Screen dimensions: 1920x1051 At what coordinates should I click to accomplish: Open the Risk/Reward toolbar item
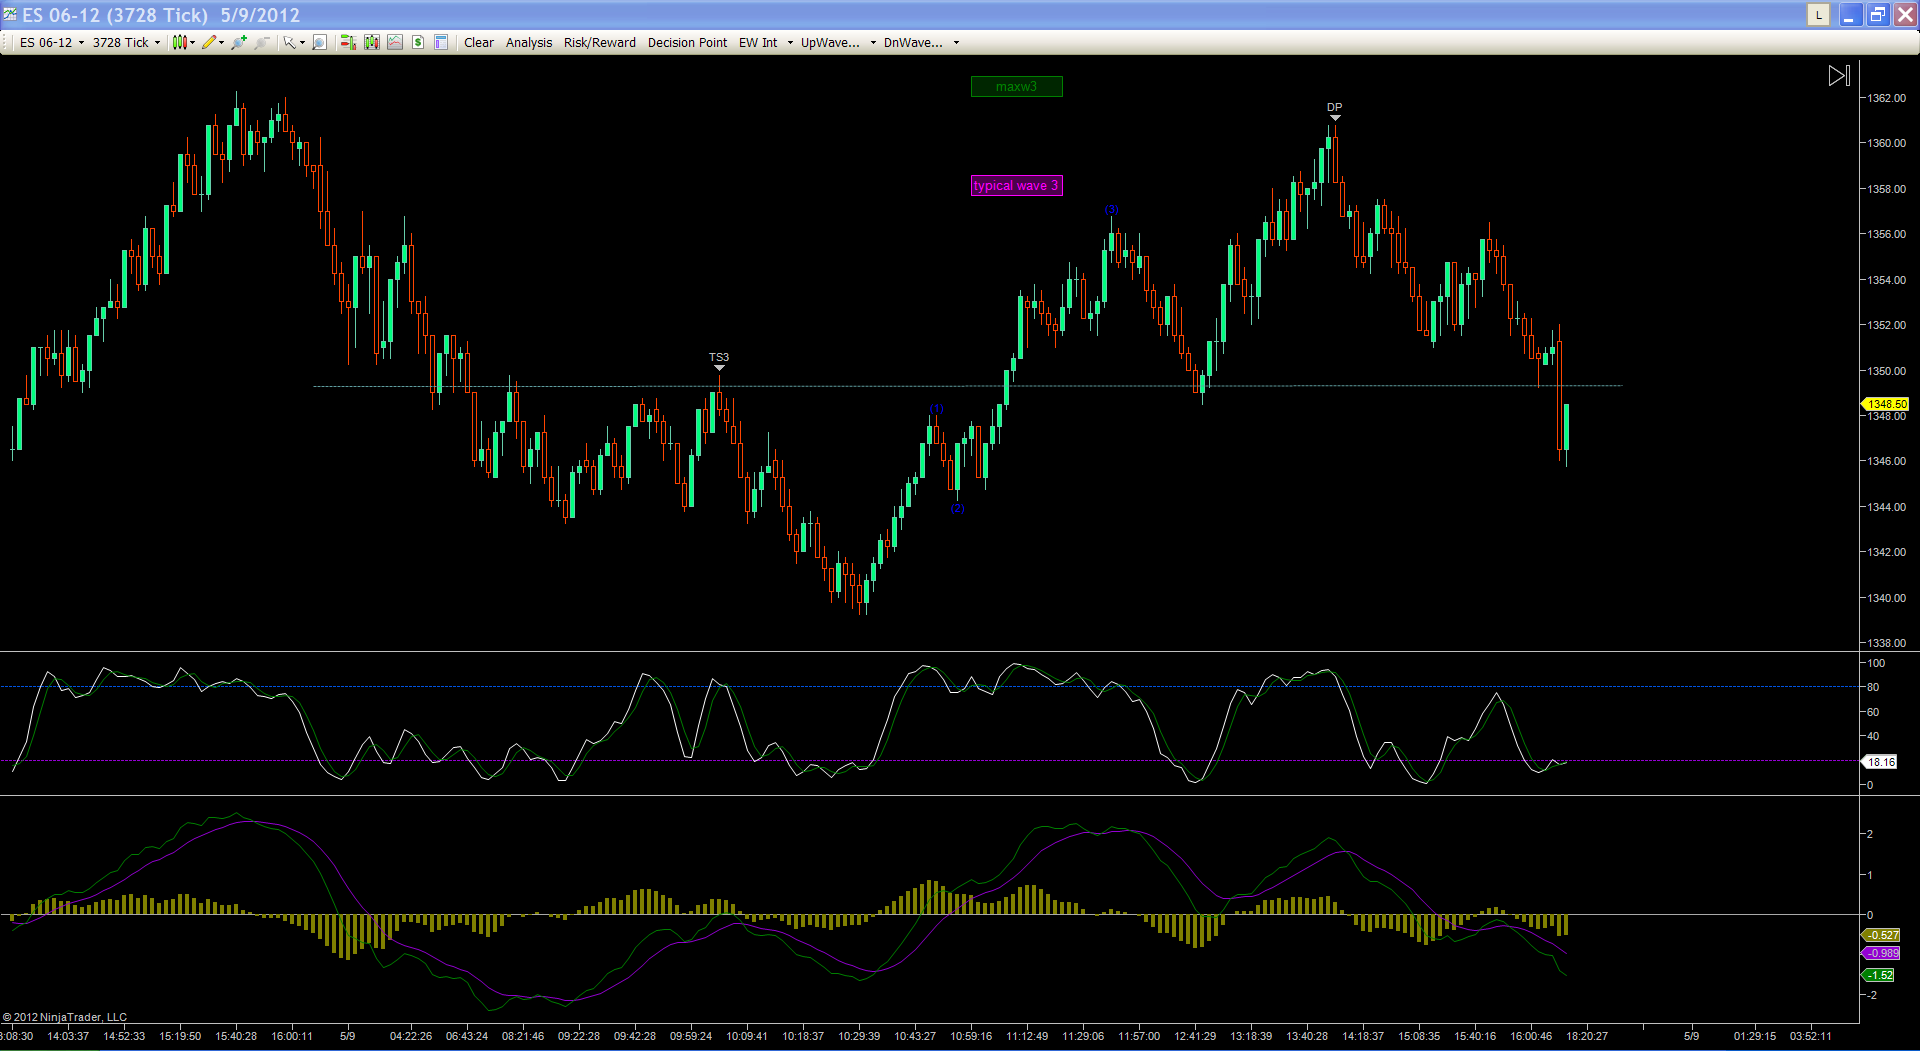pyautogui.click(x=600, y=43)
